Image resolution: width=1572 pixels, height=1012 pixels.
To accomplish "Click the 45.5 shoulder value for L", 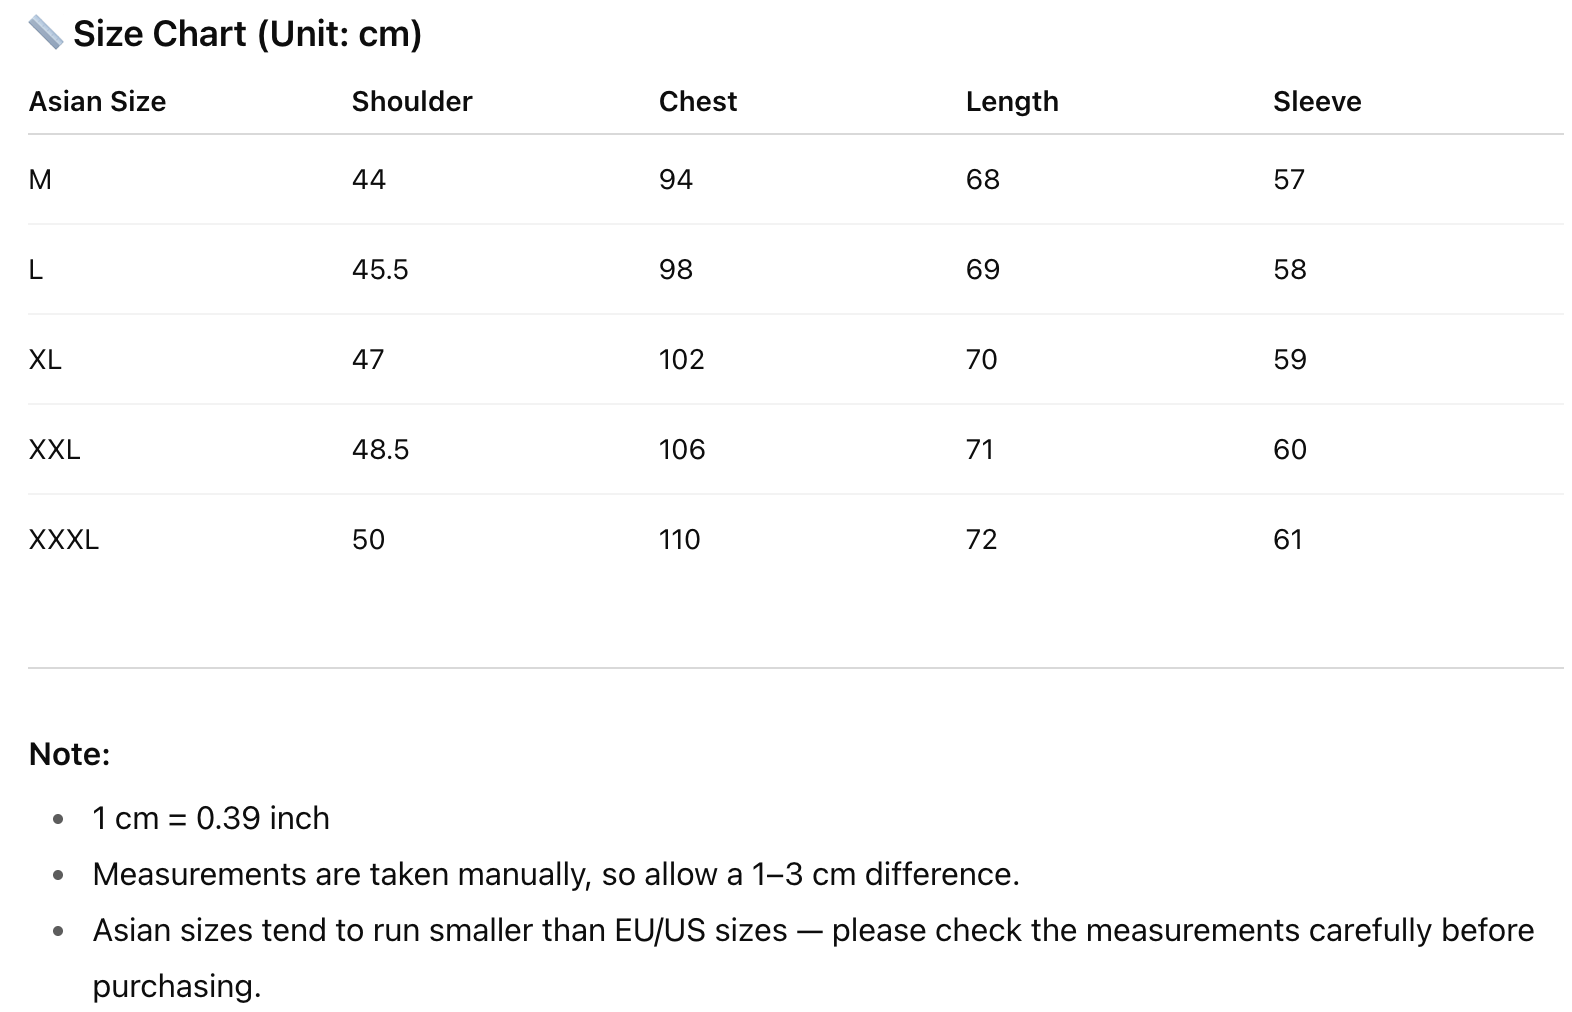I will click(380, 269).
